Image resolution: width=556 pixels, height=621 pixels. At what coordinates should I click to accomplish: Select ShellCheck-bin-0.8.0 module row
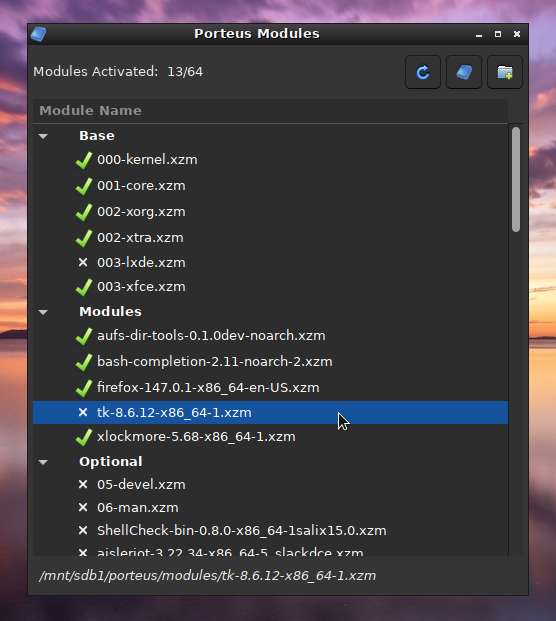[x=270, y=531]
